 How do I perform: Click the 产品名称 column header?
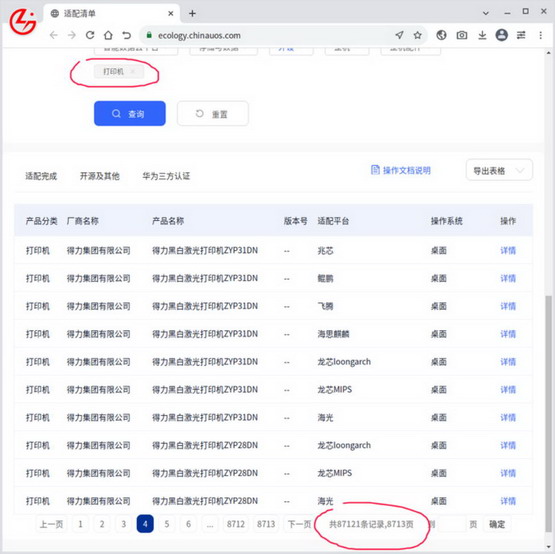tap(168, 221)
